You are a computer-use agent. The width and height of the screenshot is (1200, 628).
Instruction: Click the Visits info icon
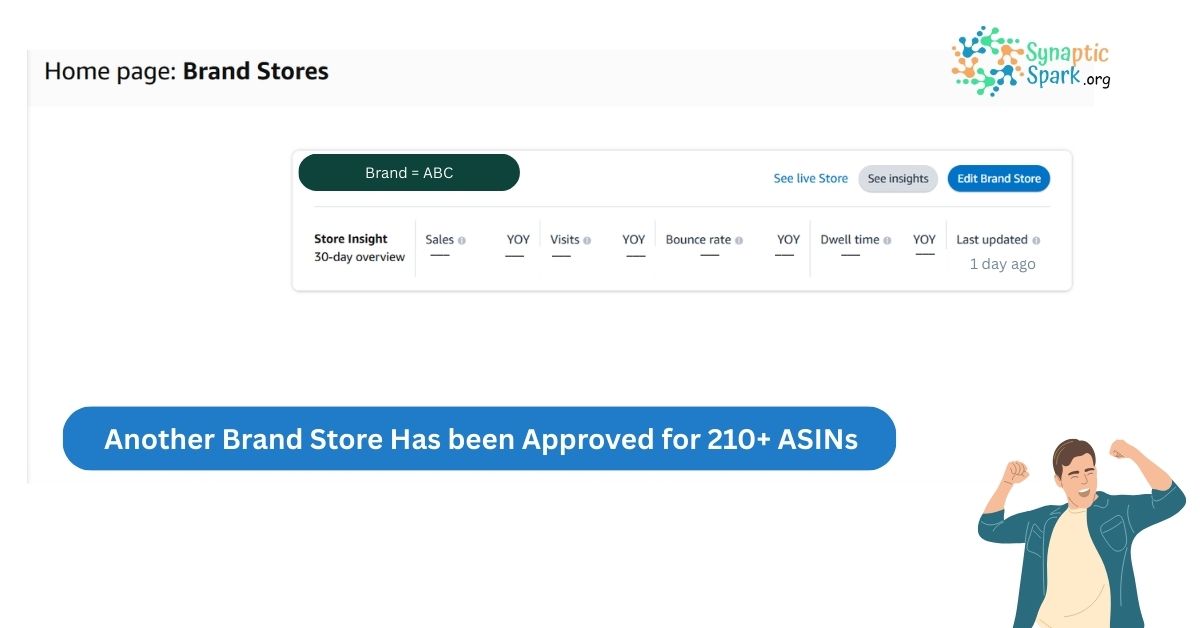click(587, 239)
